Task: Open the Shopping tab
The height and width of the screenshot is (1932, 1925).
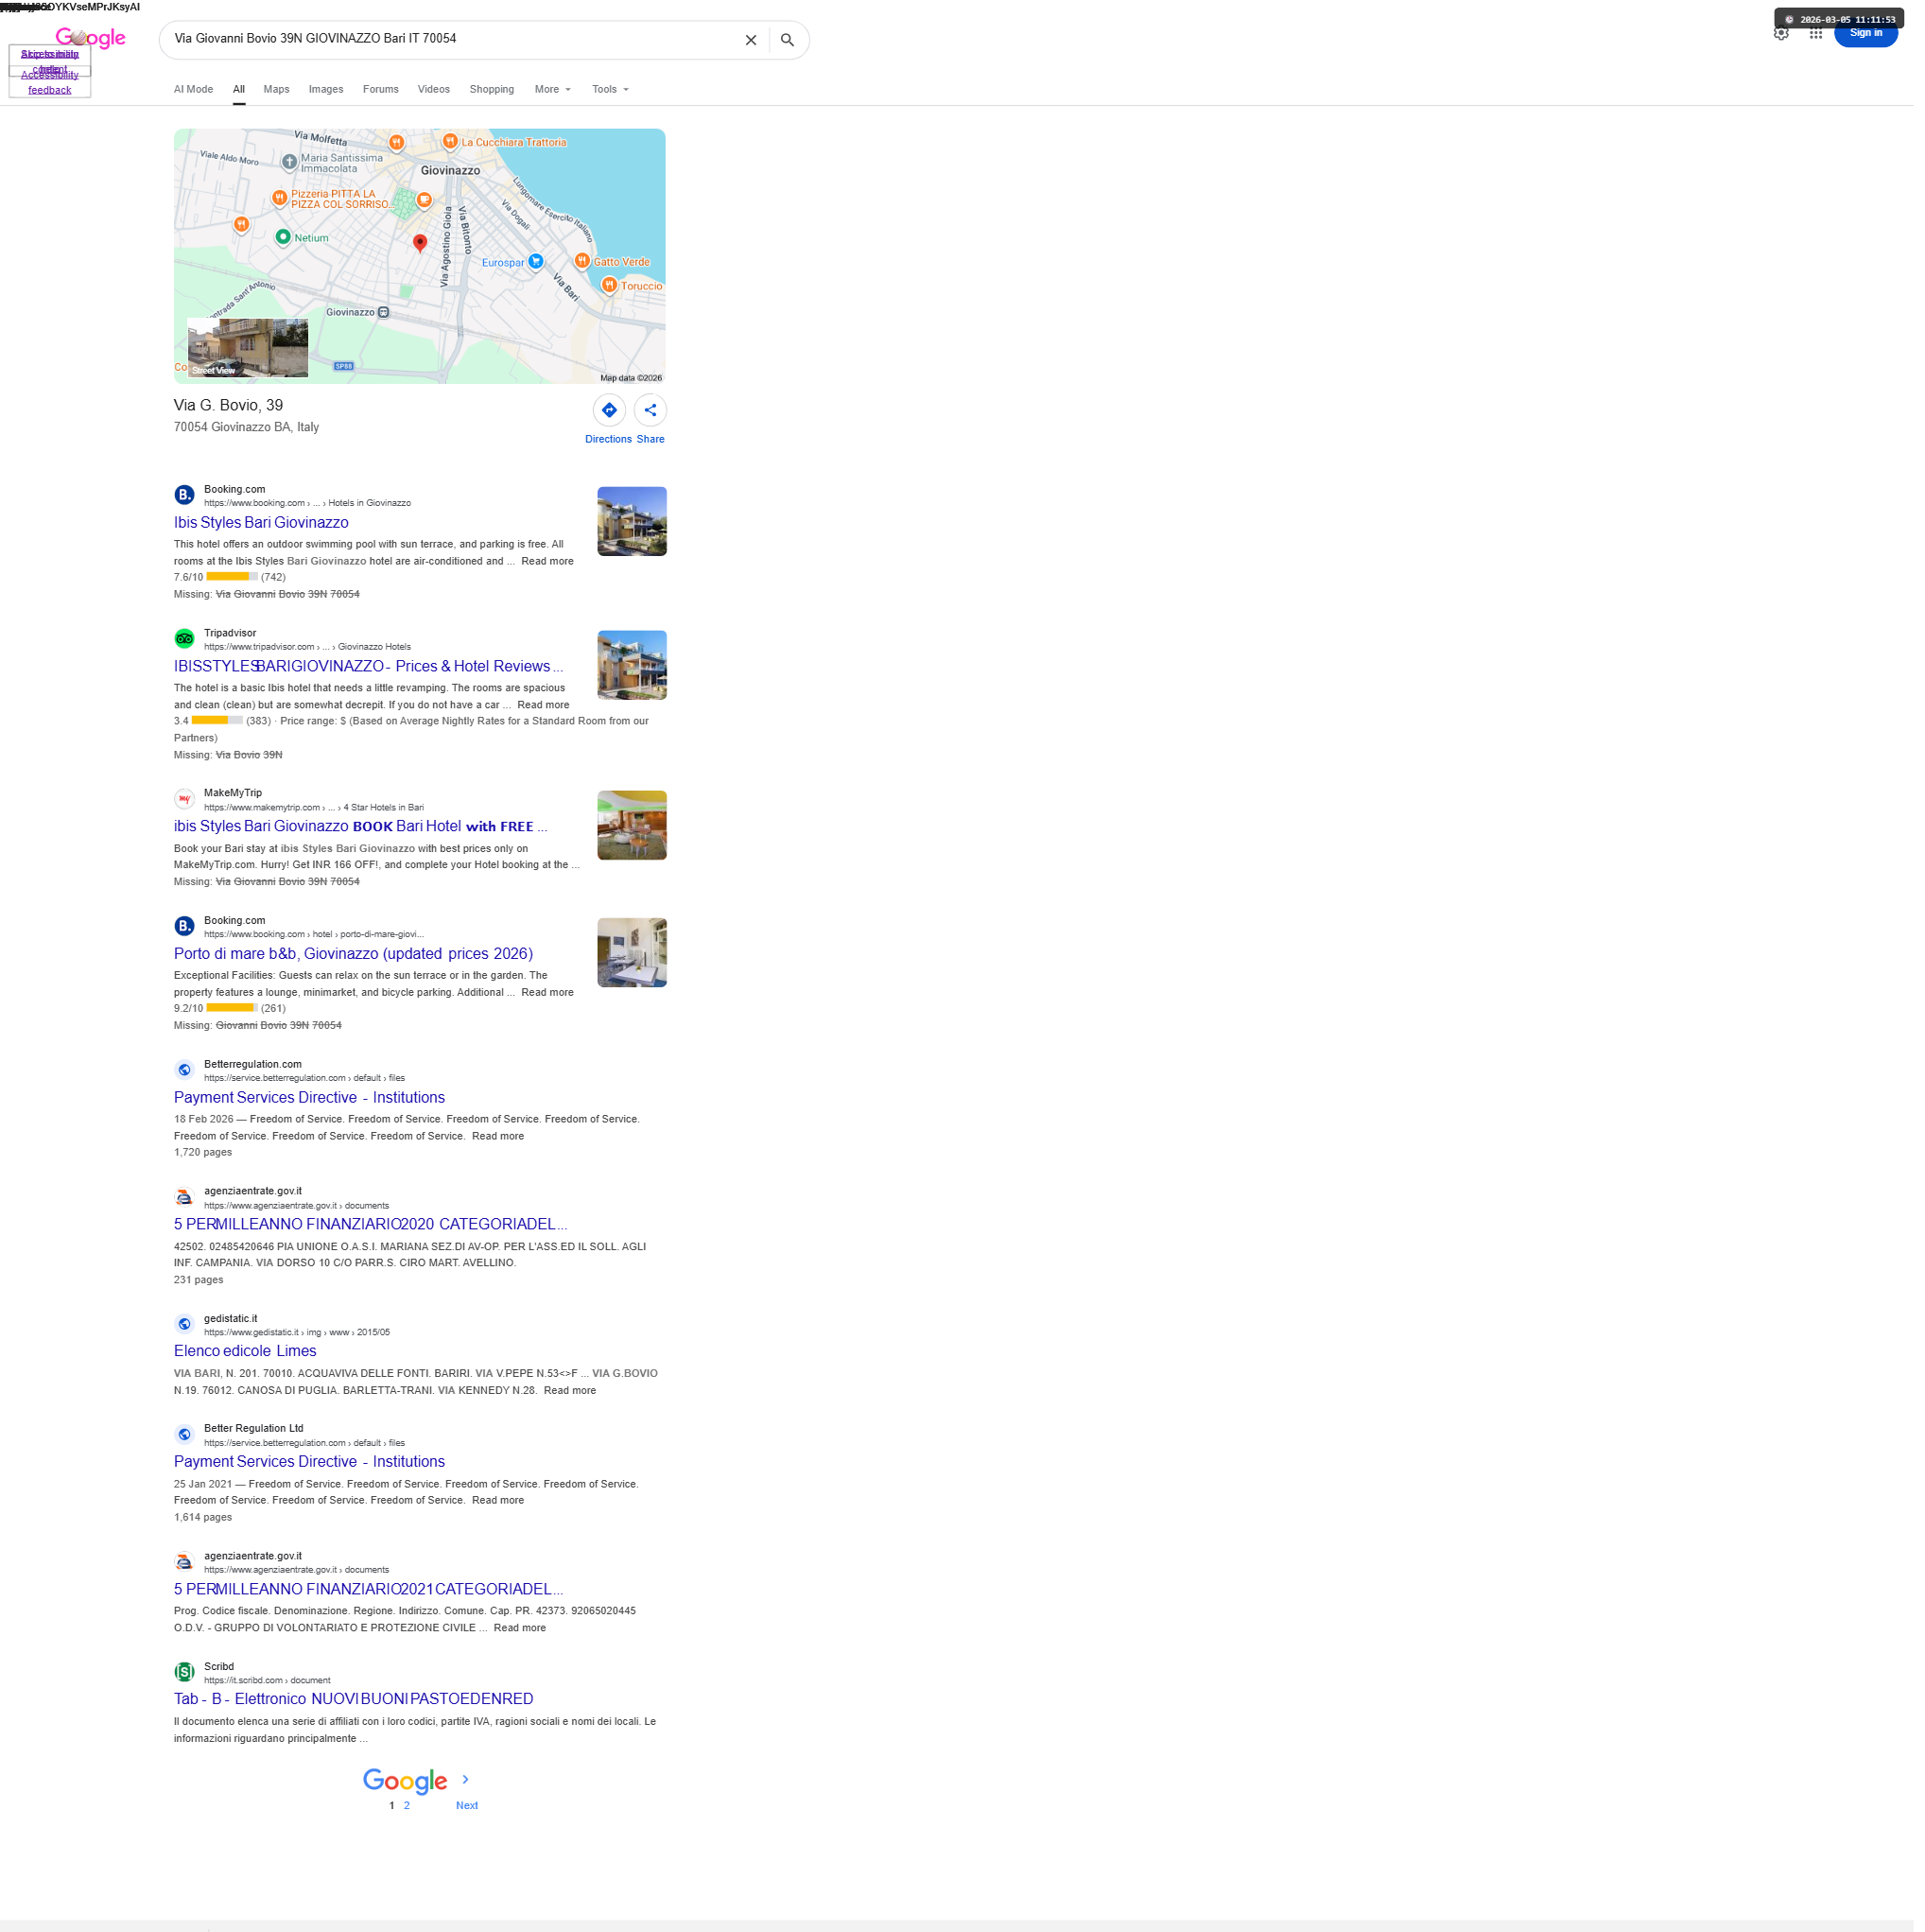Action: [495, 90]
